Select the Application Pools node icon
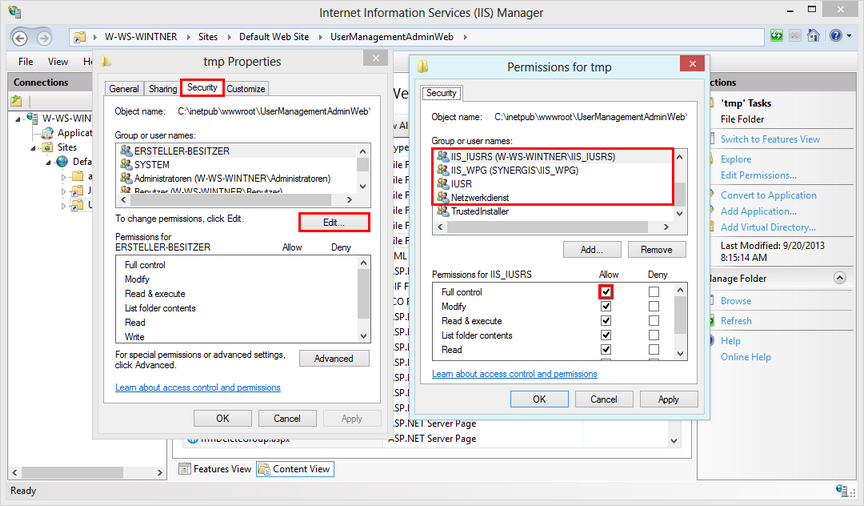 point(48,133)
